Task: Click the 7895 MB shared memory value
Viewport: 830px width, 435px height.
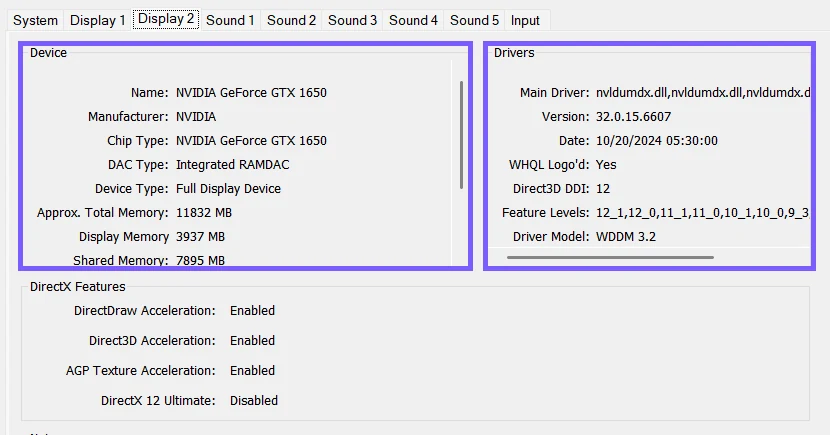Action: (x=200, y=260)
